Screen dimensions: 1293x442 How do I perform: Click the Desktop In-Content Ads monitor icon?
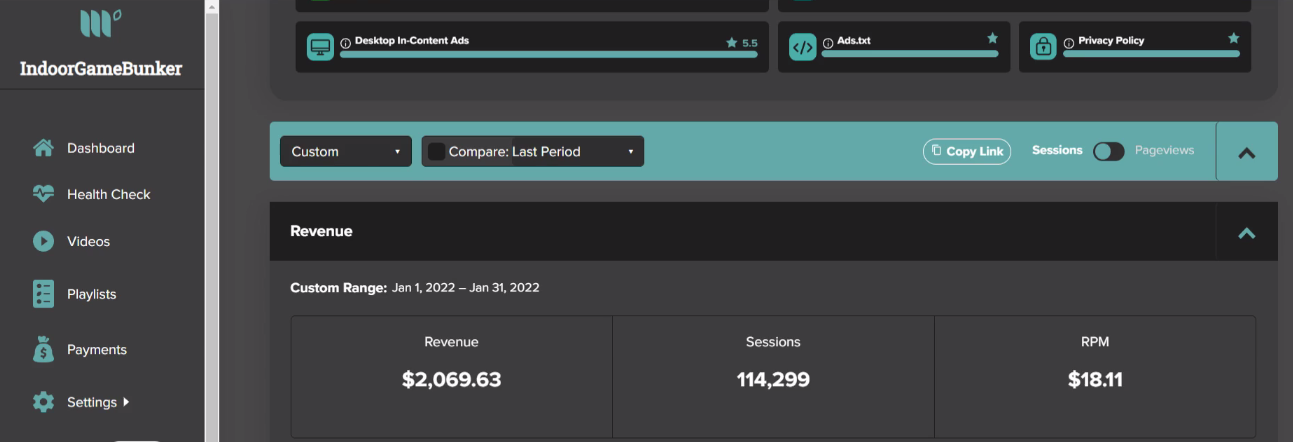pyautogui.click(x=320, y=47)
